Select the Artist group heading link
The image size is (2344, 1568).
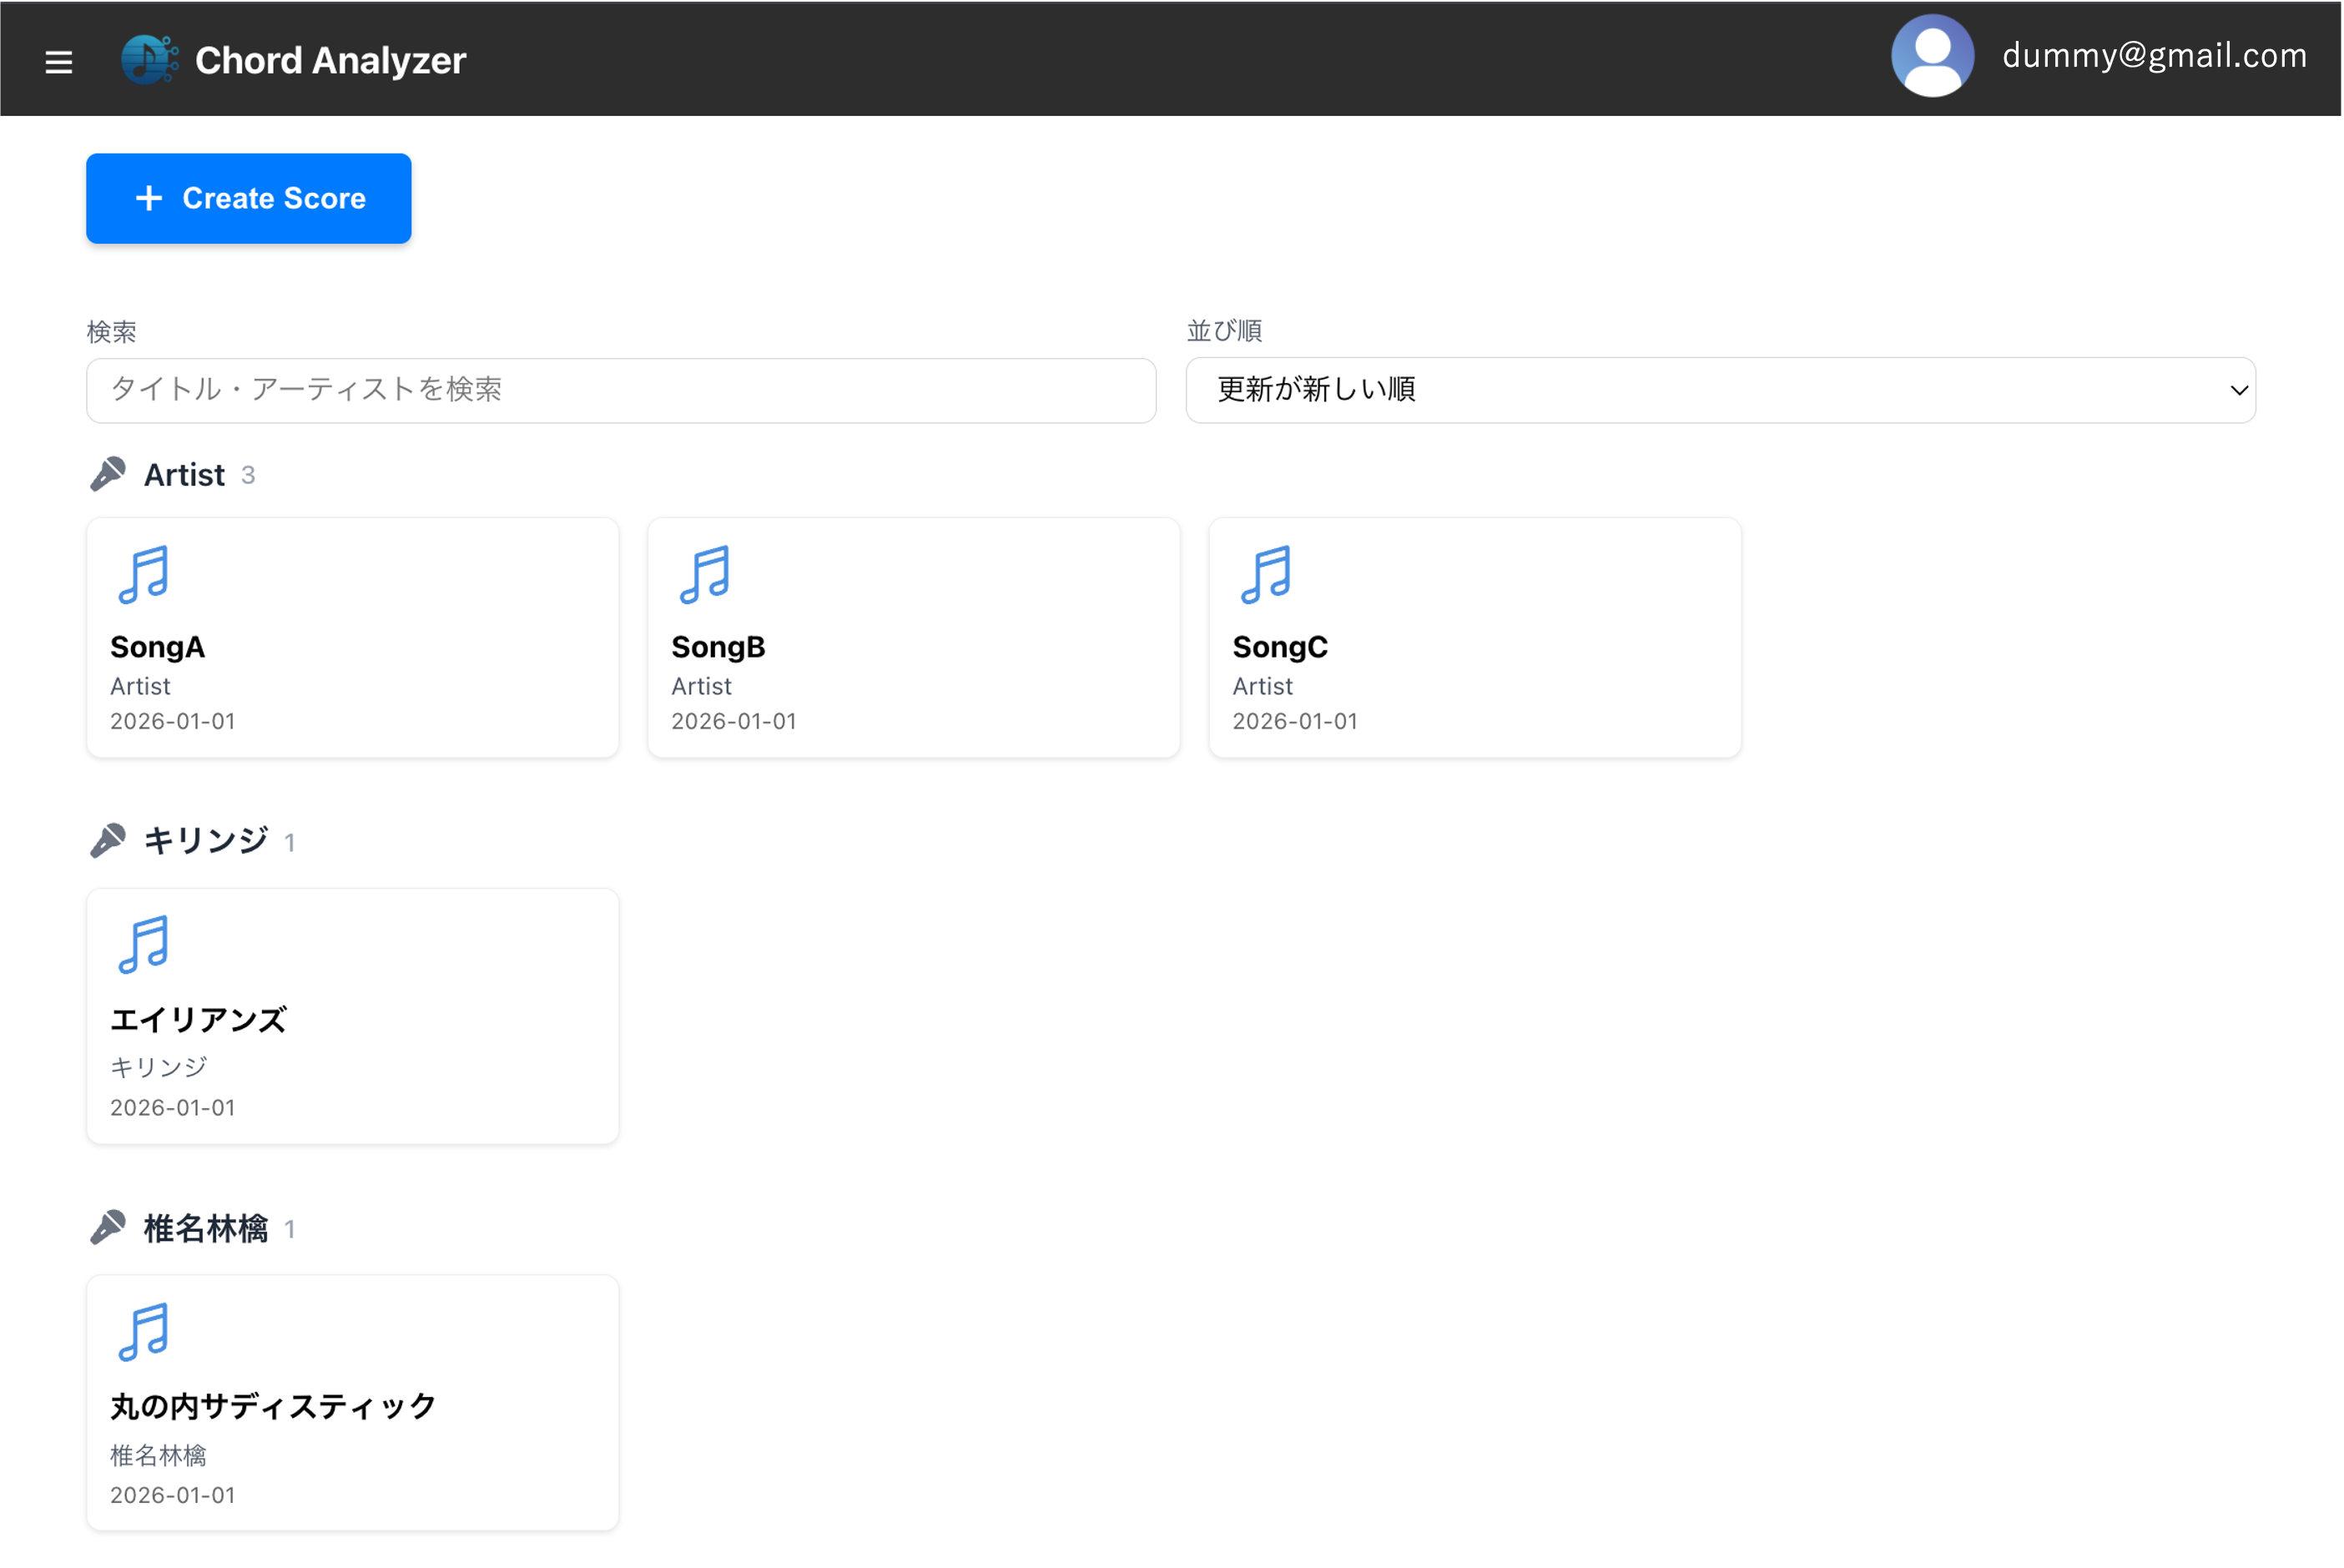pos(185,474)
